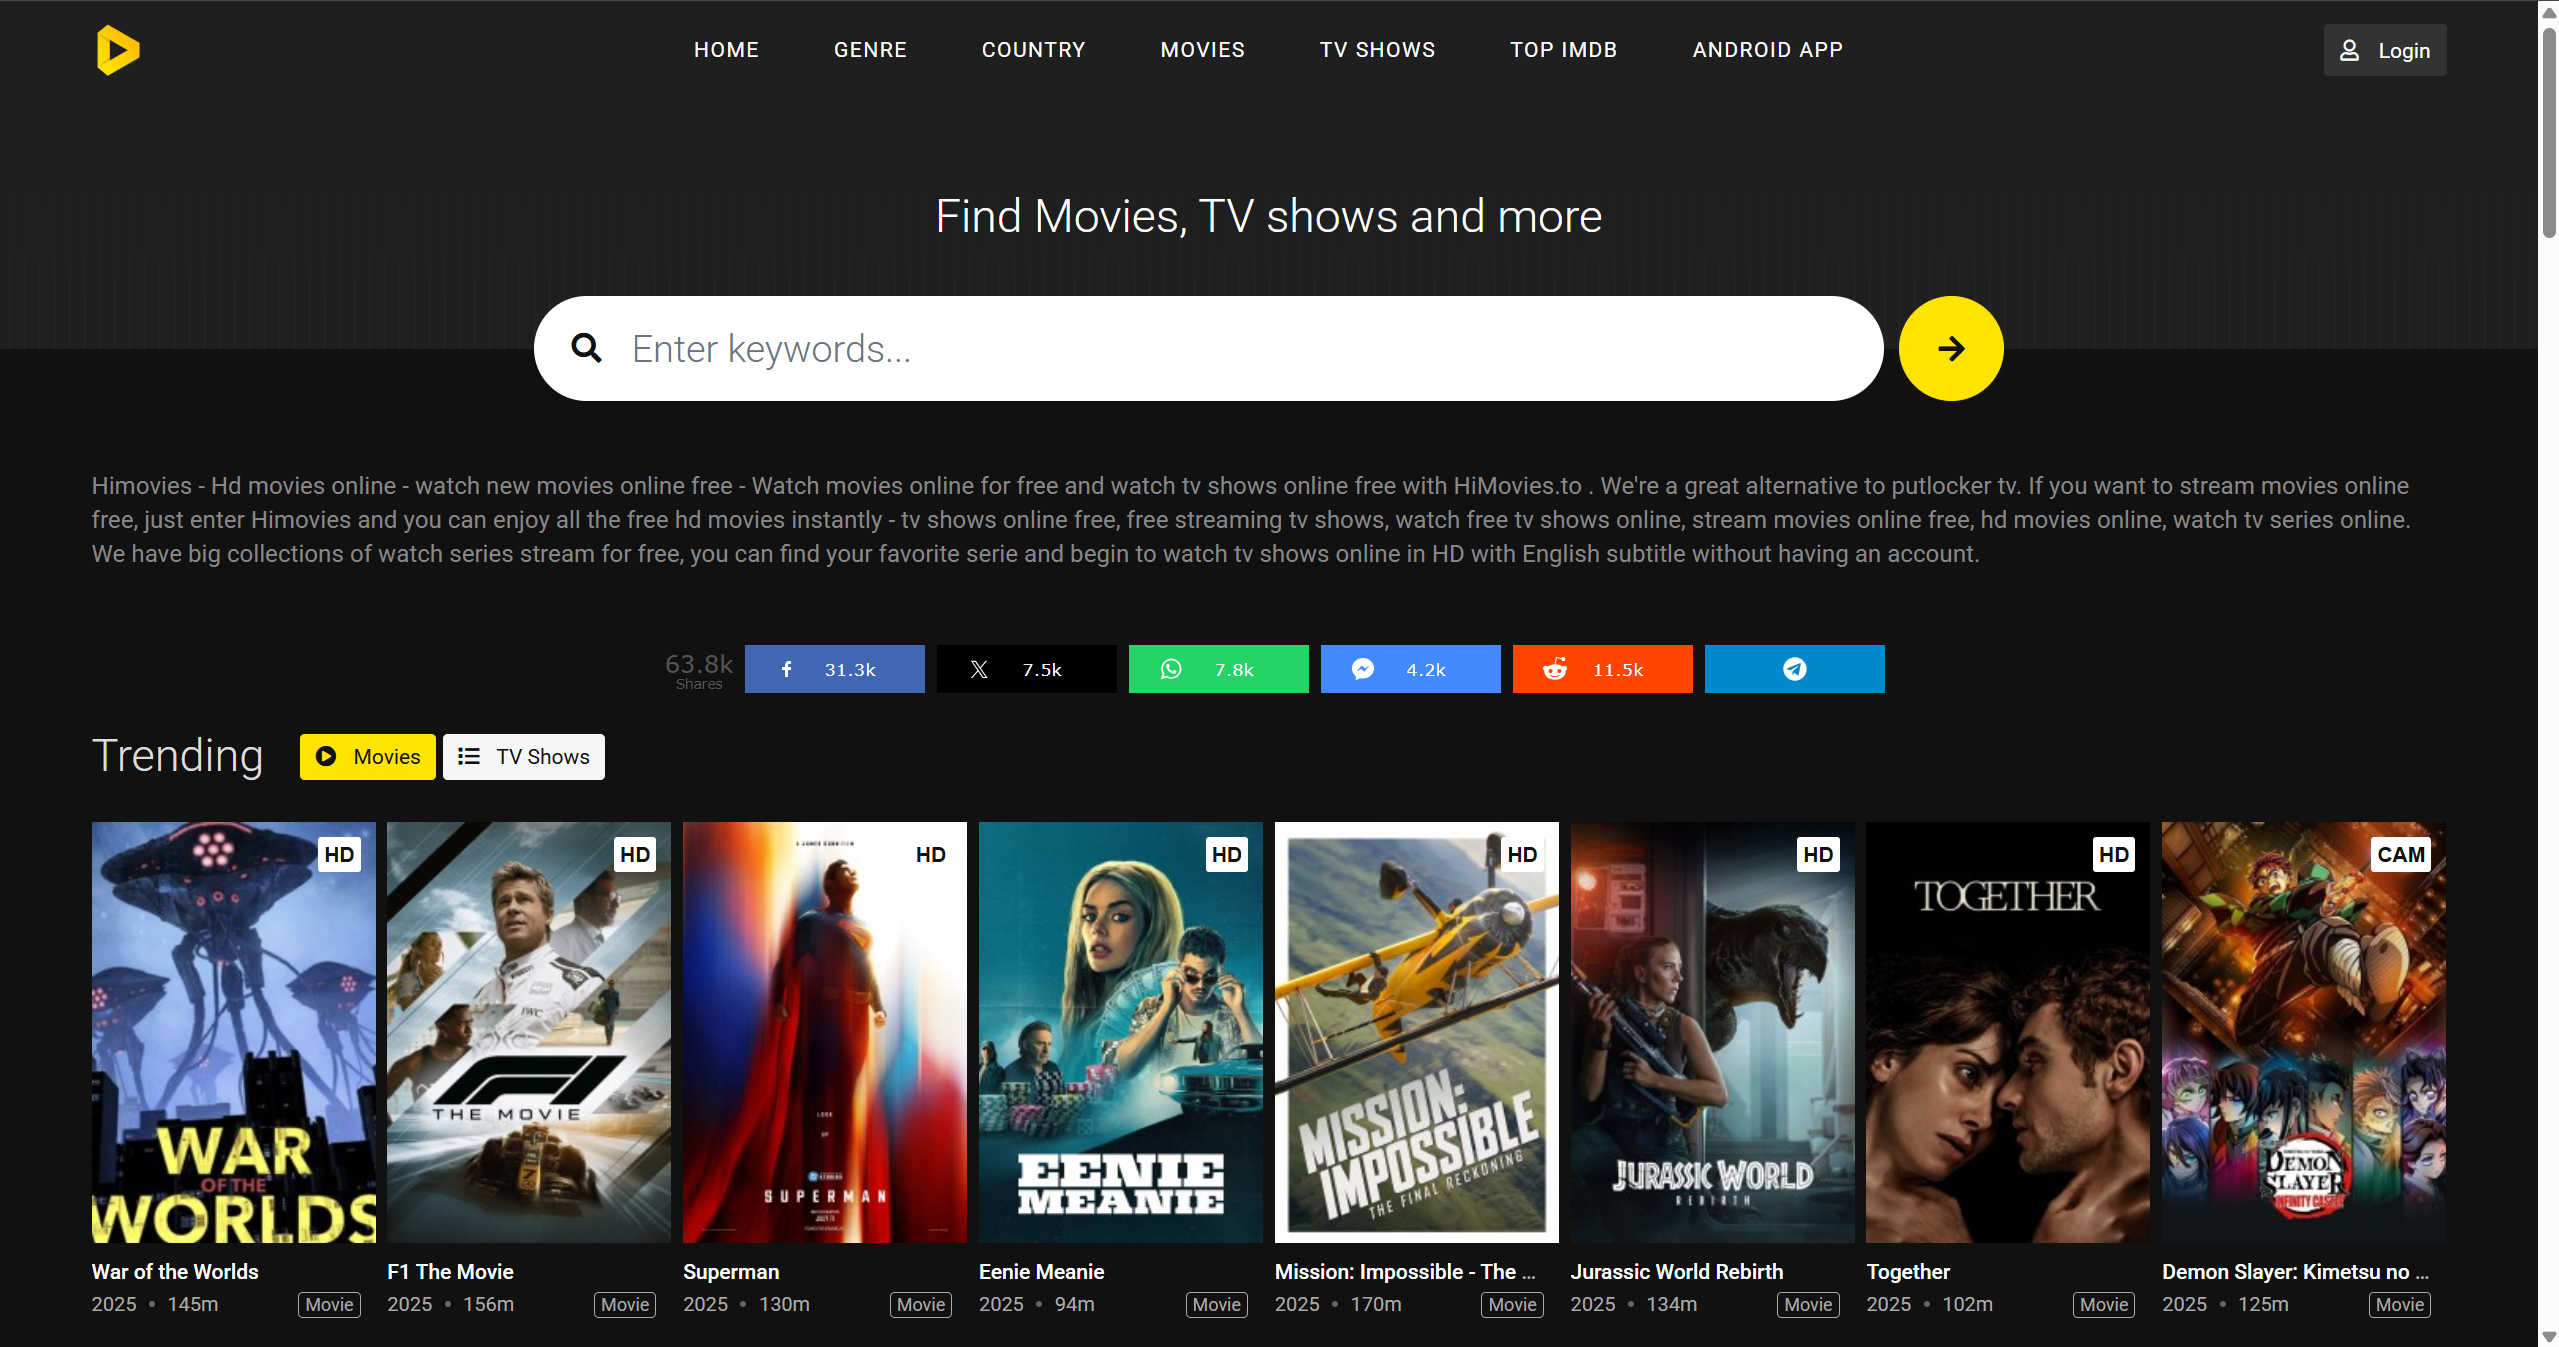This screenshot has height=1347, width=2559.
Task: Open Jurassic World Rebirth poster
Action: [1712, 1032]
